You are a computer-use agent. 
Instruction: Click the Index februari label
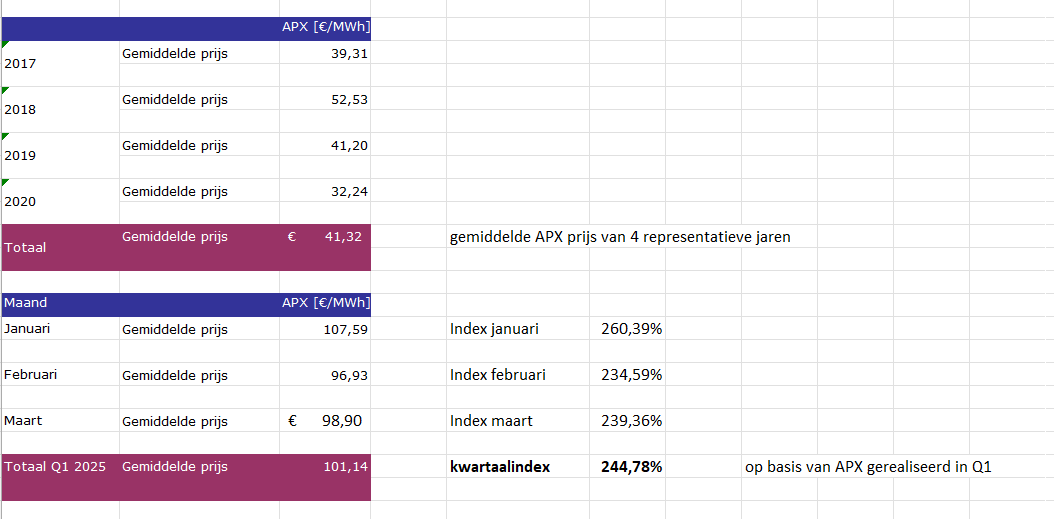(497, 375)
